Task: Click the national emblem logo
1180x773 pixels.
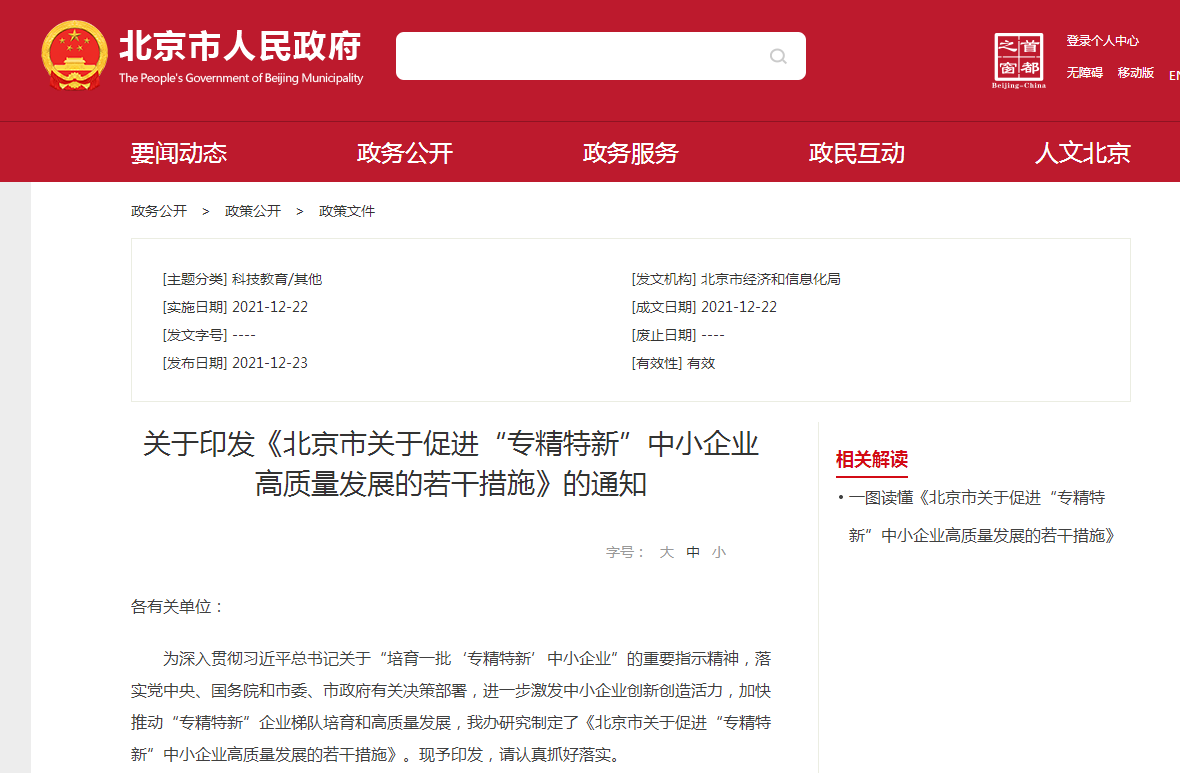Action: point(75,56)
